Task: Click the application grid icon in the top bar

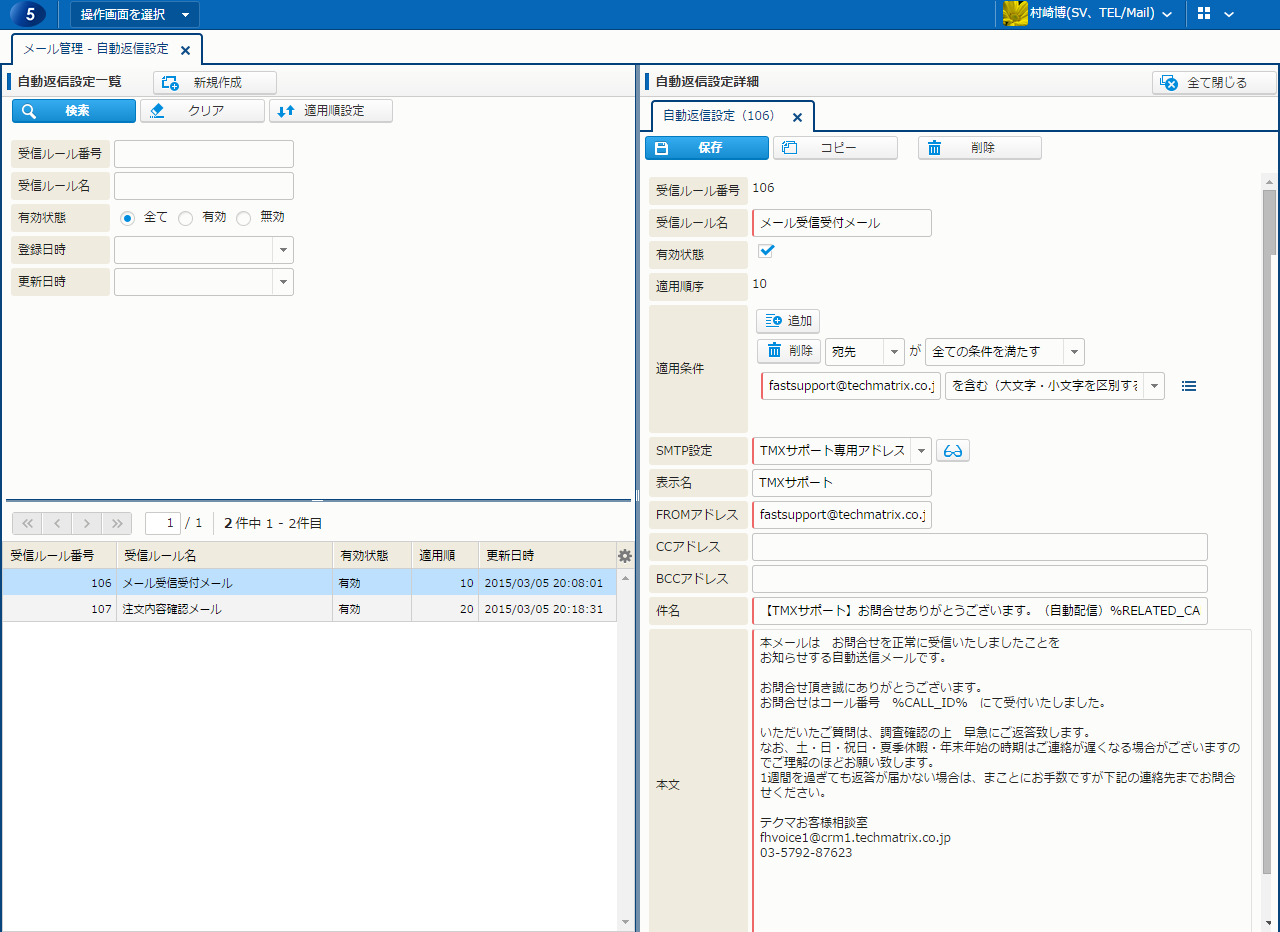Action: [x=1204, y=14]
